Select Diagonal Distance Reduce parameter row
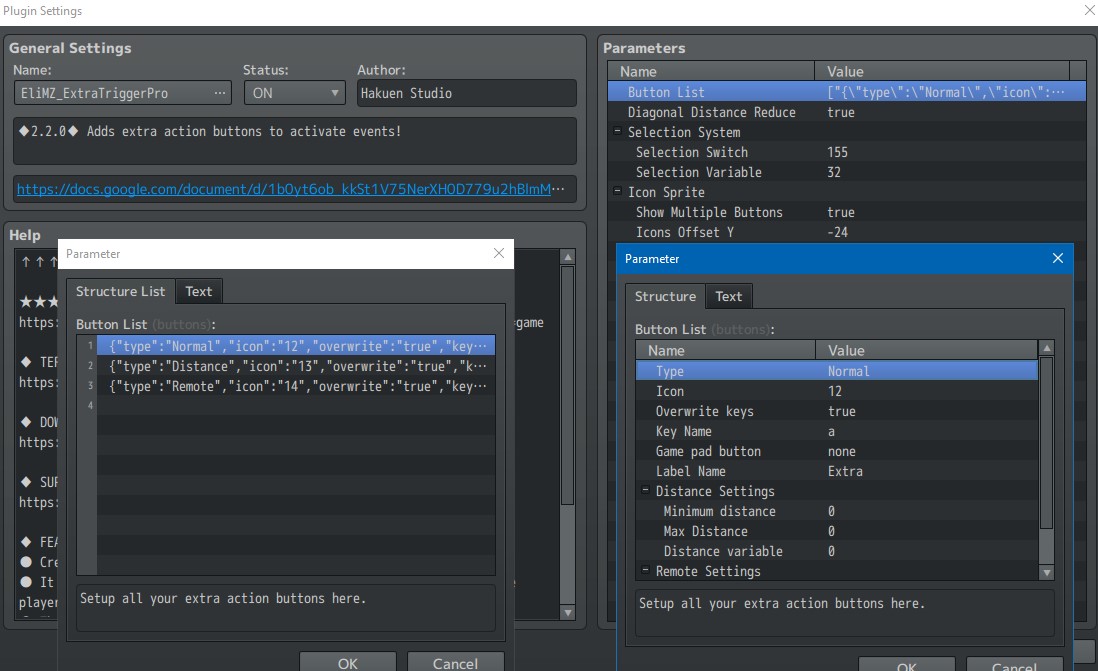Screen dimensions: 1098x671 coord(847,112)
